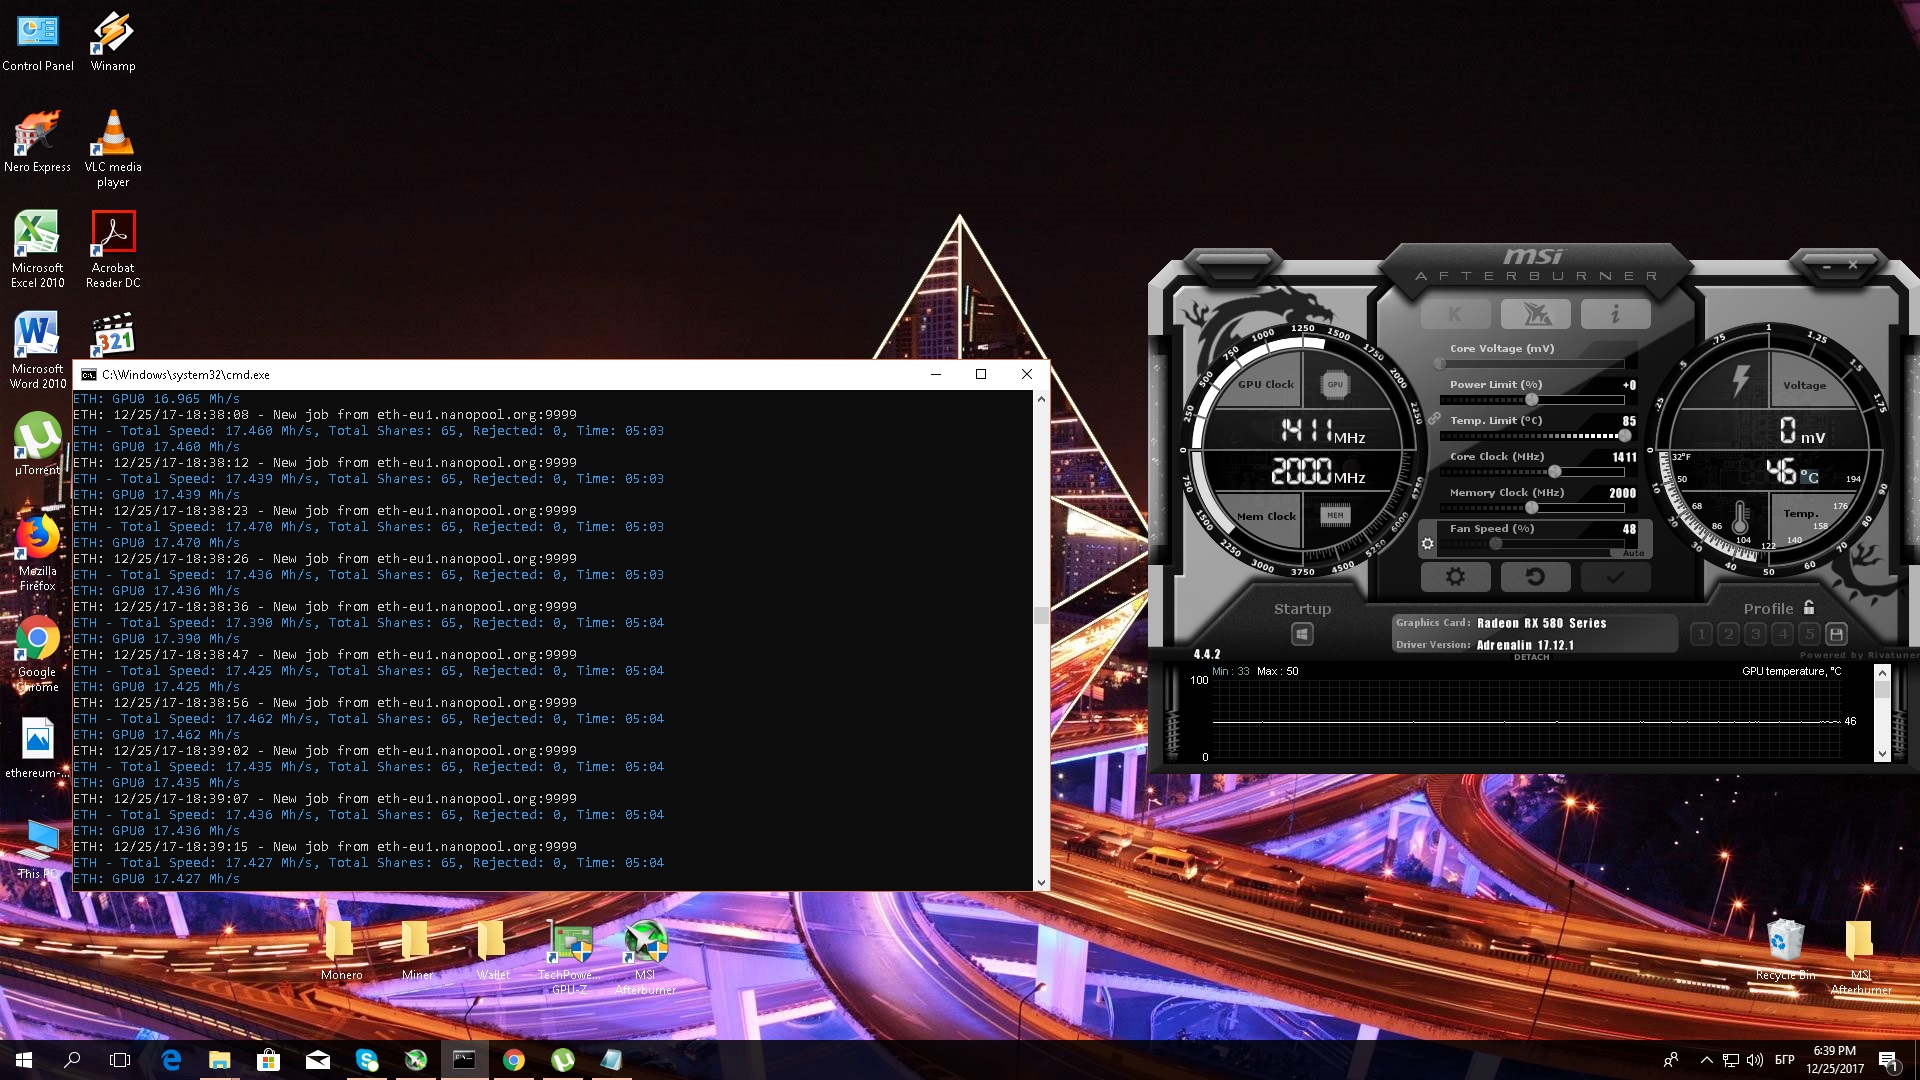Select the Miner folder on desktop
This screenshot has width=1920, height=1080.
tap(417, 950)
